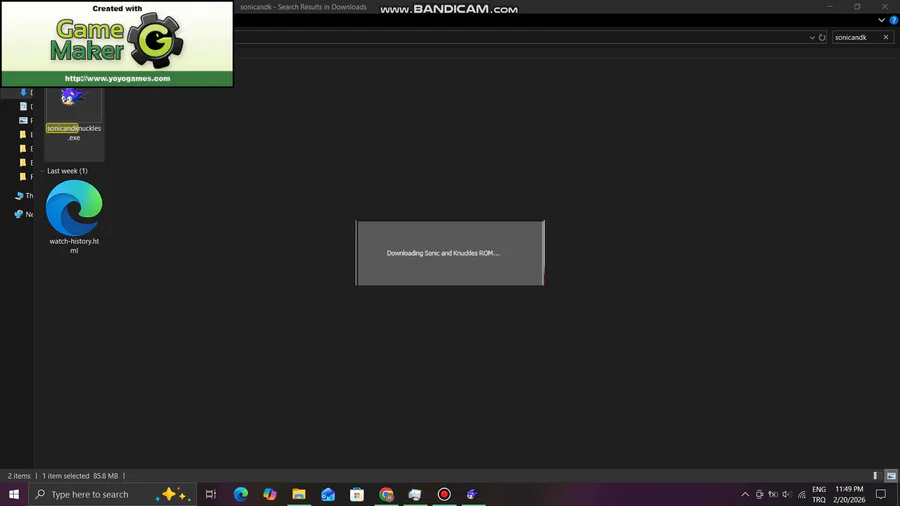
Task: Switch to large icons view in status bar
Action: [x=891, y=476]
